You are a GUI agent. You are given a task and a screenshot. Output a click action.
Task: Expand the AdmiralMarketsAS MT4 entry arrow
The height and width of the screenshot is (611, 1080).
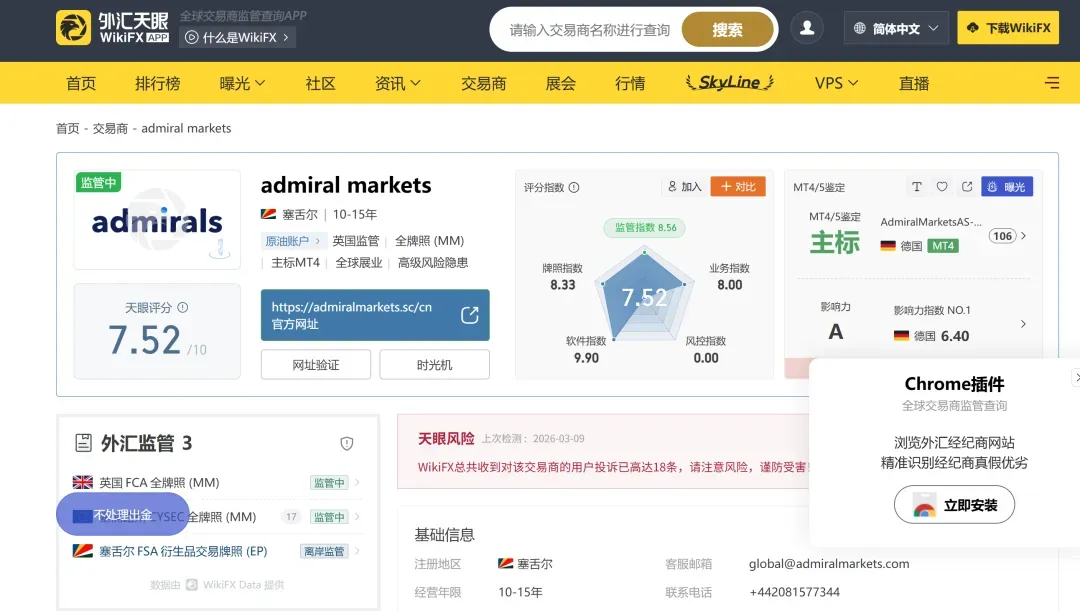point(1024,236)
